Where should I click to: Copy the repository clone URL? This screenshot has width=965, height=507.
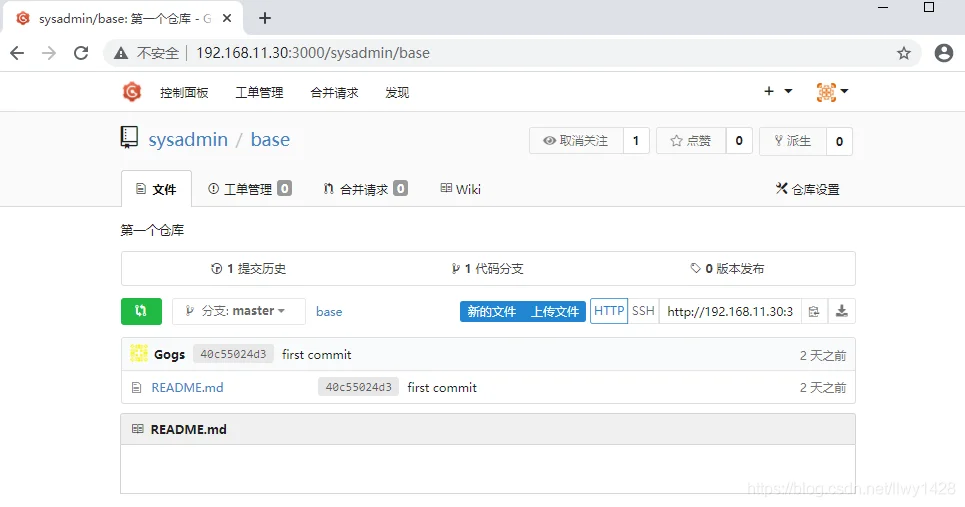click(x=814, y=311)
